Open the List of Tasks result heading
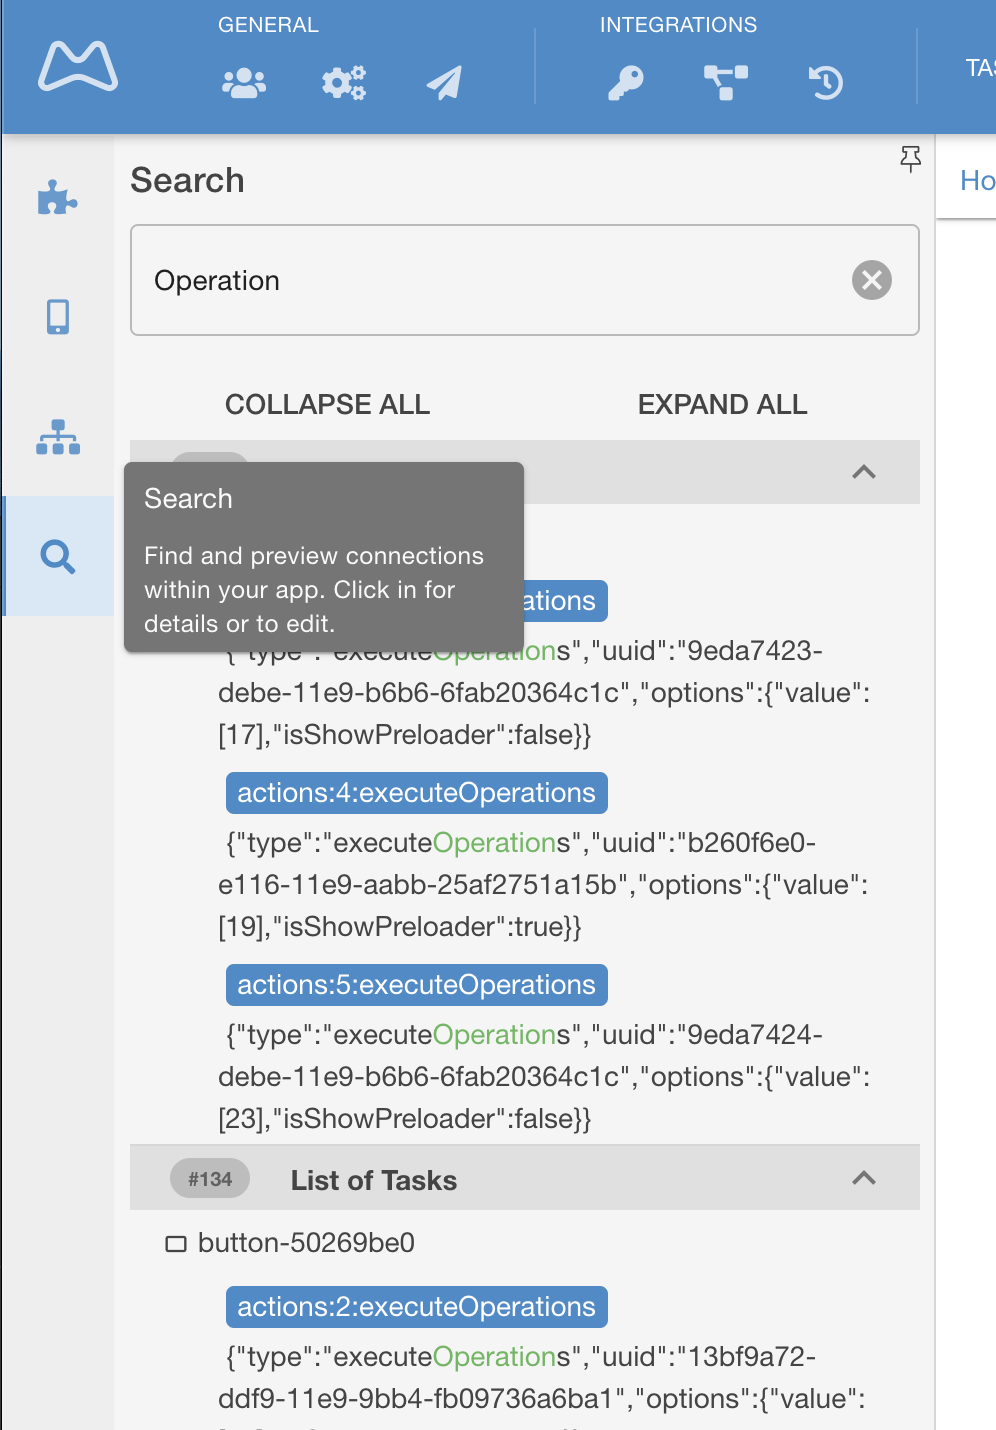Screen dimensions: 996x1430 374,1180
